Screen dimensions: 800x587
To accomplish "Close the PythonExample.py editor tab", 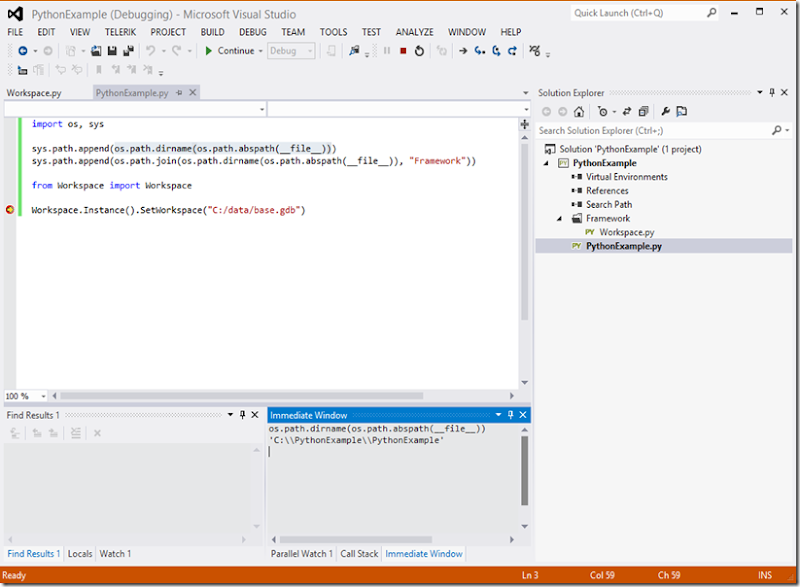I will [x=192, y=92].
